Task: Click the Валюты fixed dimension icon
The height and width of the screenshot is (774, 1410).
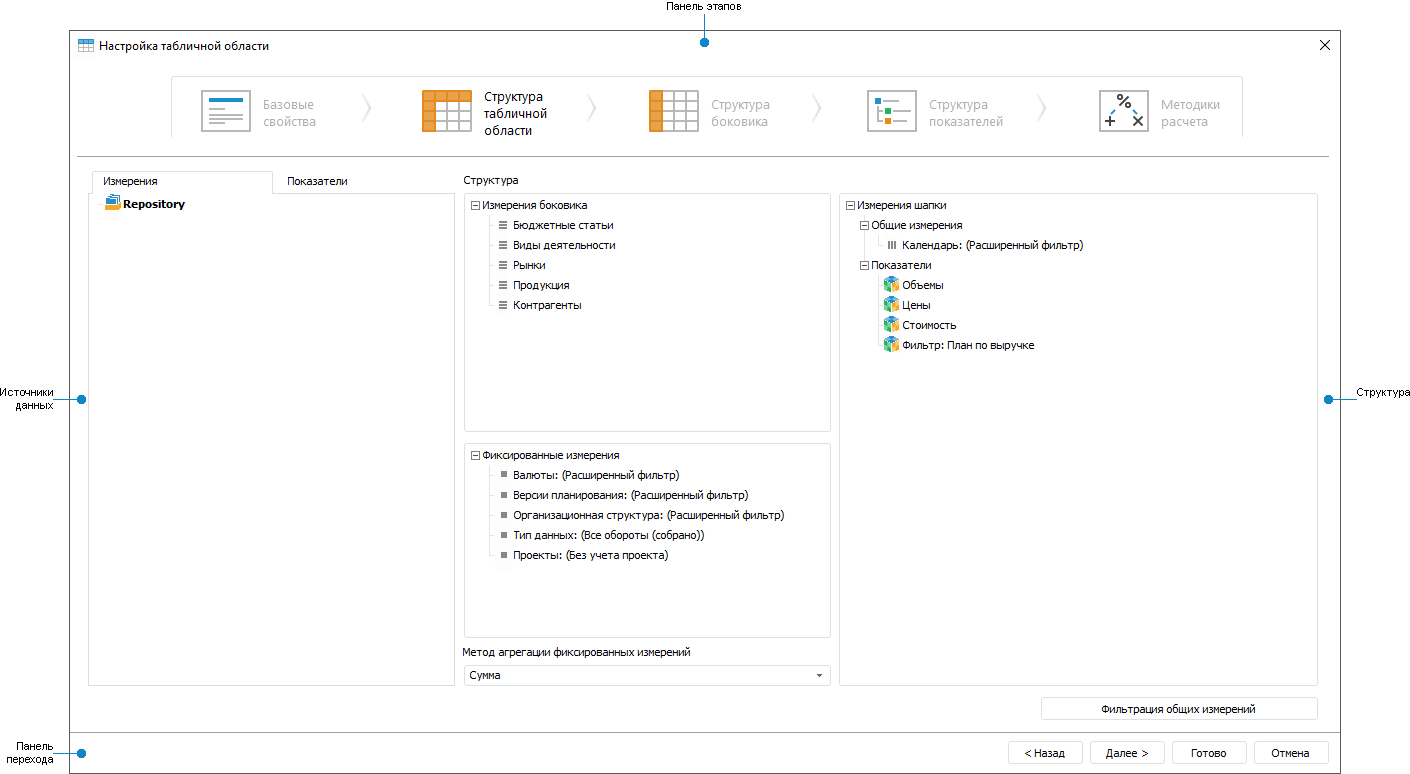Action: 504,475
